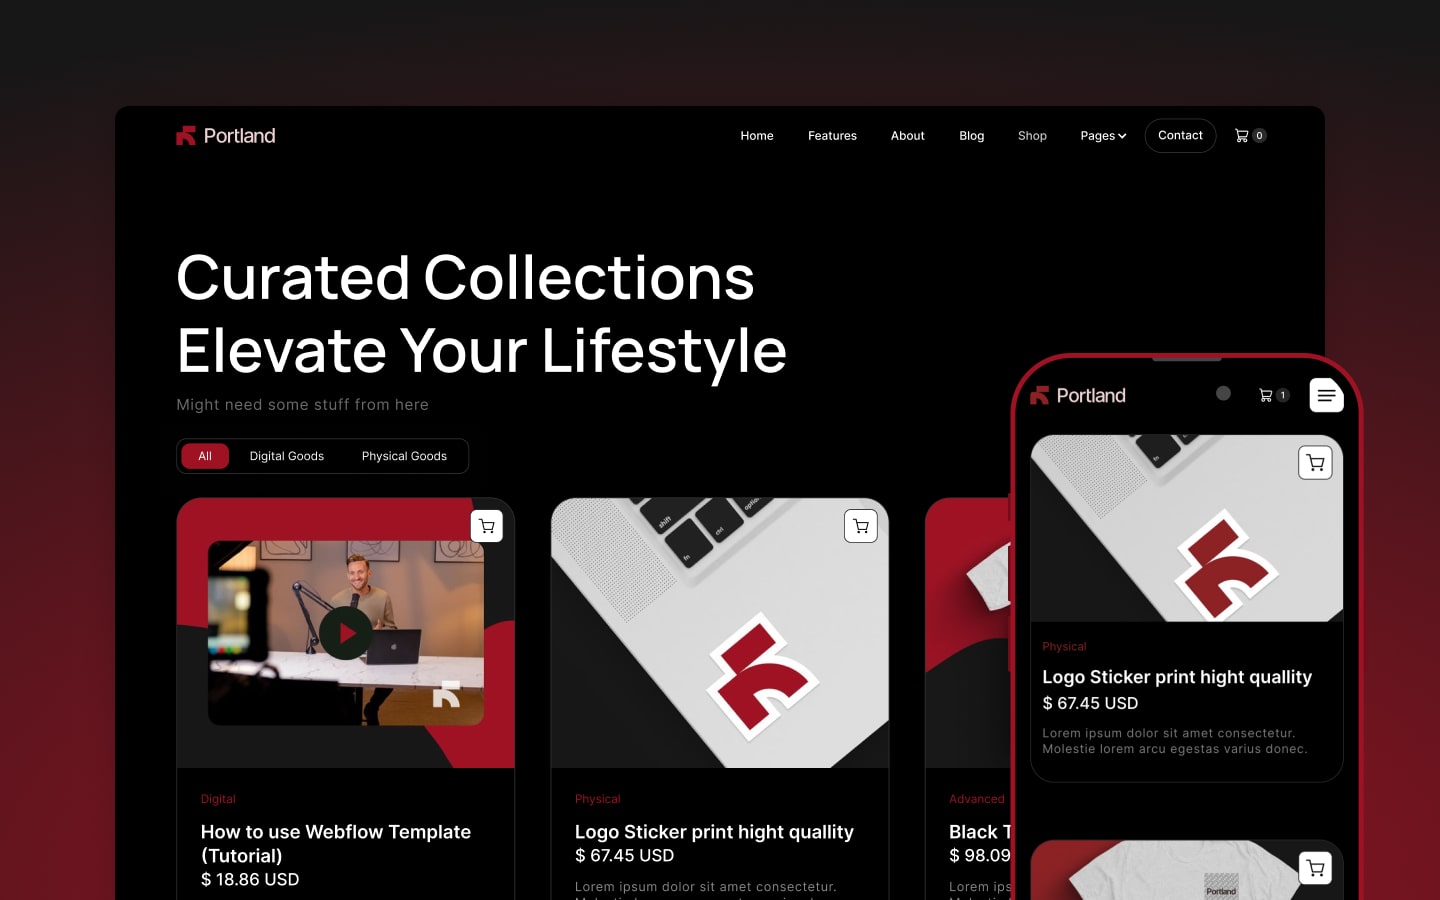Open mobile 'Logo Sticker print hight quallity' title
The image size is (1440, 900).
(x=1177, y=677)
